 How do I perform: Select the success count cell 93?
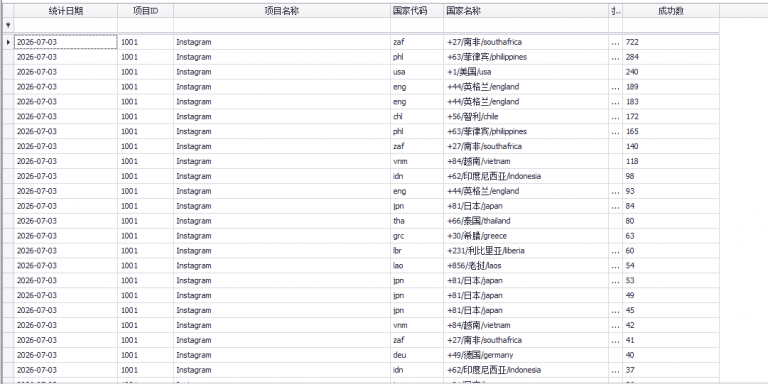tap(671, 191)
